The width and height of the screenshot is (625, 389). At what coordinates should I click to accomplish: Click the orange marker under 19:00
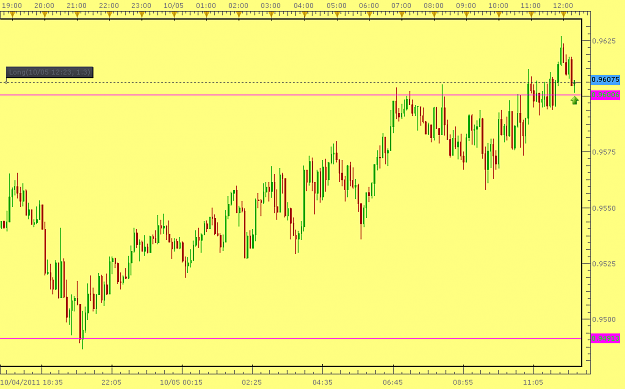(x=12, y=15)
